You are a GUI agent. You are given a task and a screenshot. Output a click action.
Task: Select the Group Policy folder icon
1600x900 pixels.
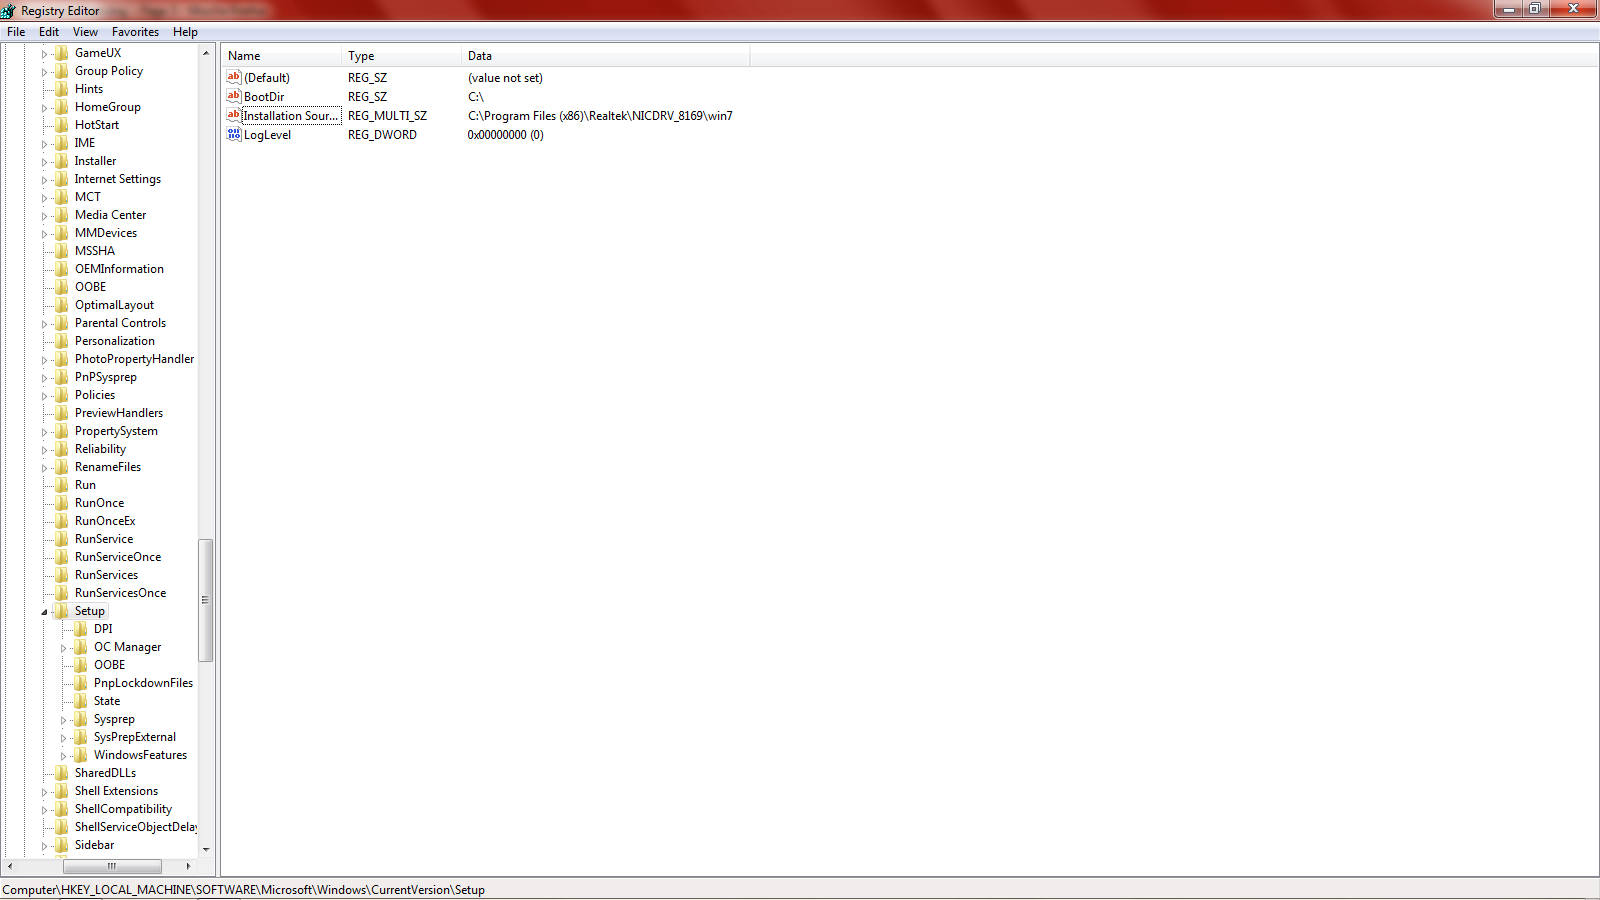62,71
